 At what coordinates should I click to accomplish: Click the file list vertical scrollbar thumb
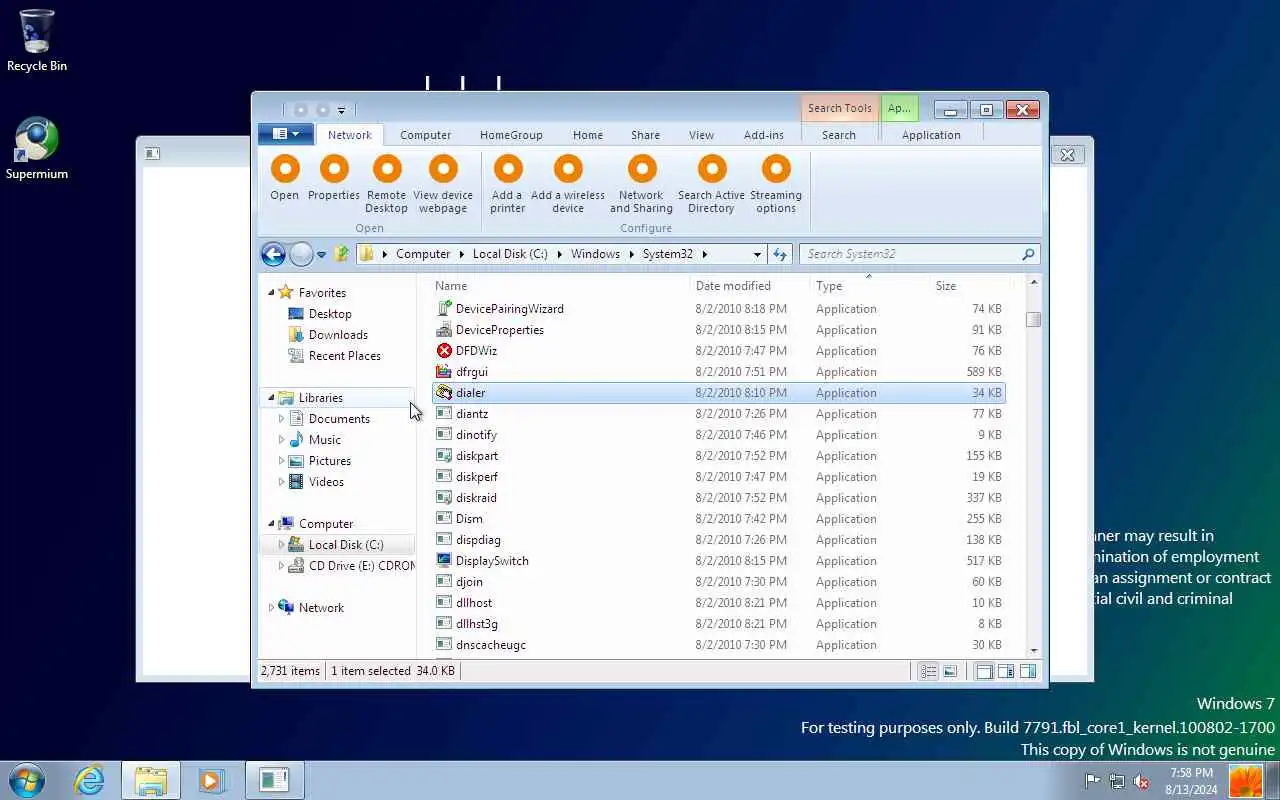1034,320
